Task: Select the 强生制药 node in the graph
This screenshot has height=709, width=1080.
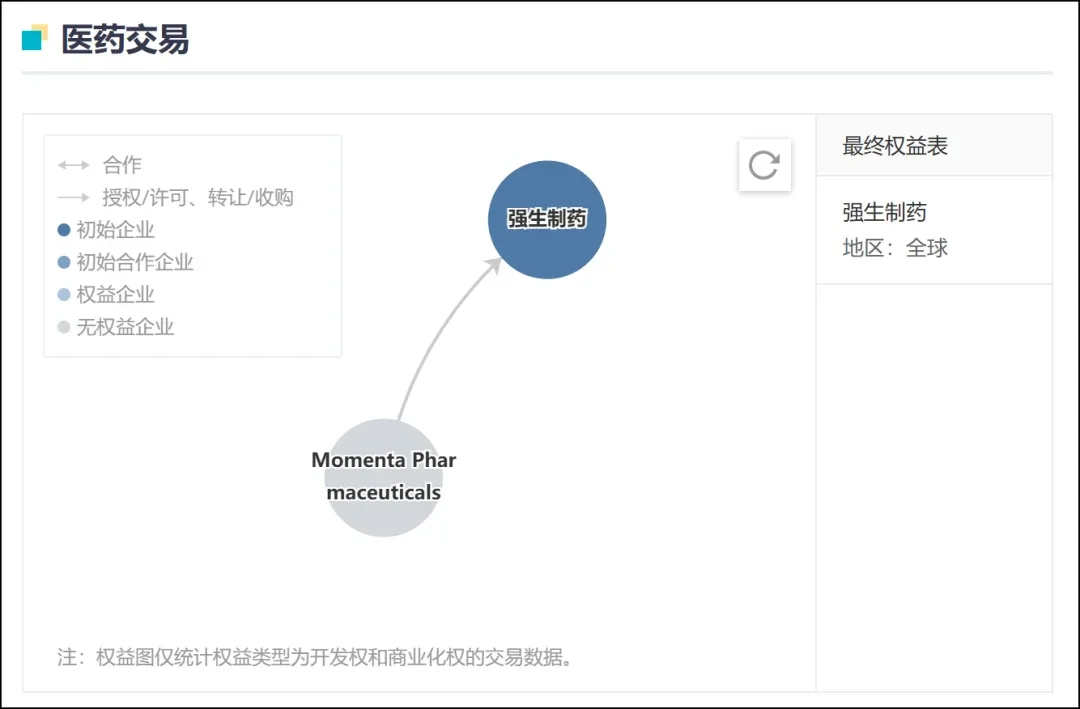Action: (547, 220)
